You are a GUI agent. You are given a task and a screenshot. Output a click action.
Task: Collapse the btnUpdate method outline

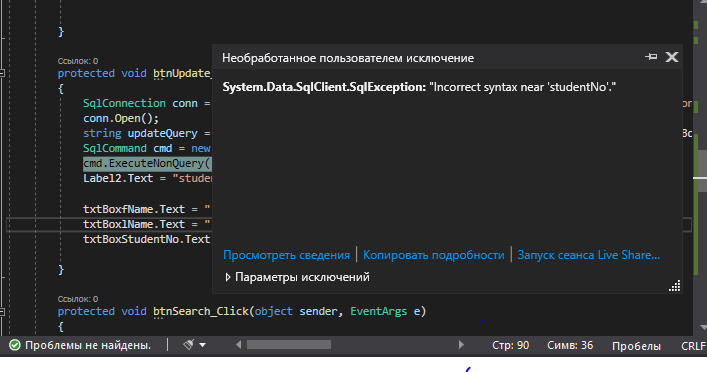click(x=2, y=73)
